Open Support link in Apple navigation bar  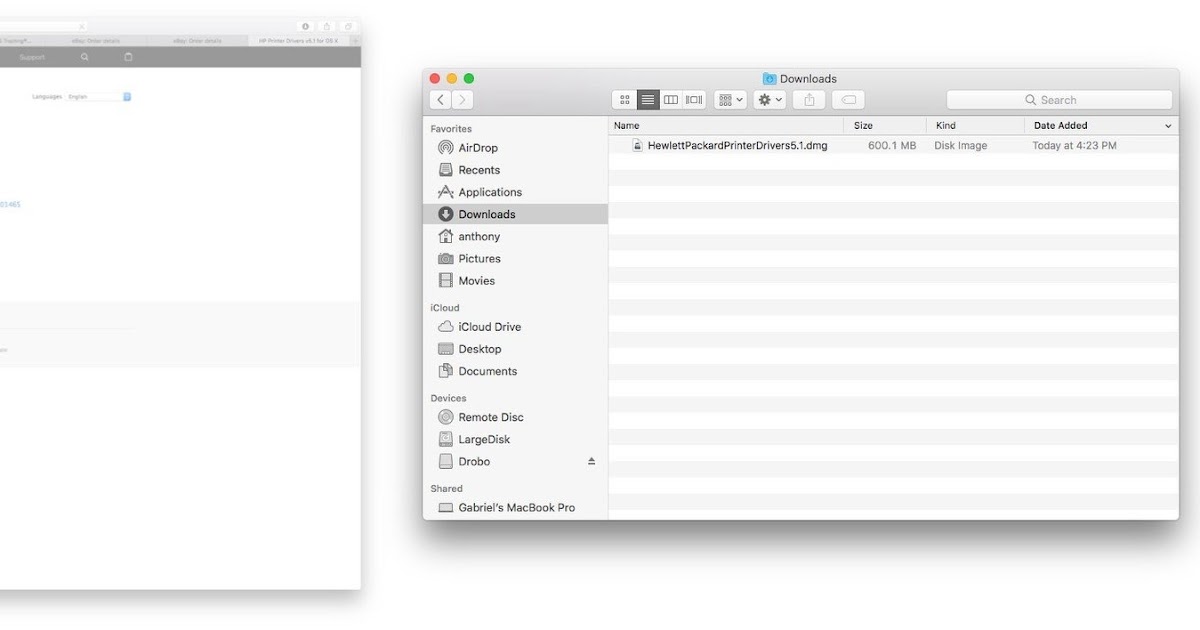(x=32, y=57)
